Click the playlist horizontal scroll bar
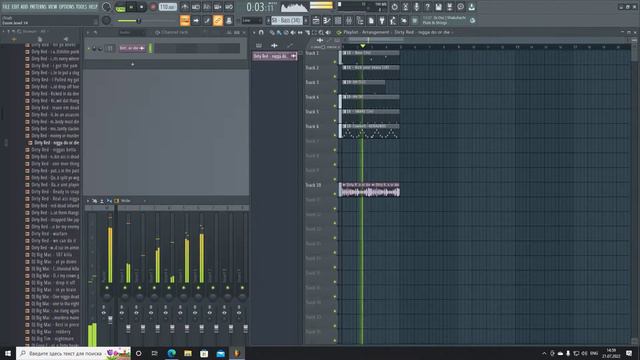 (x=376, y=40)
